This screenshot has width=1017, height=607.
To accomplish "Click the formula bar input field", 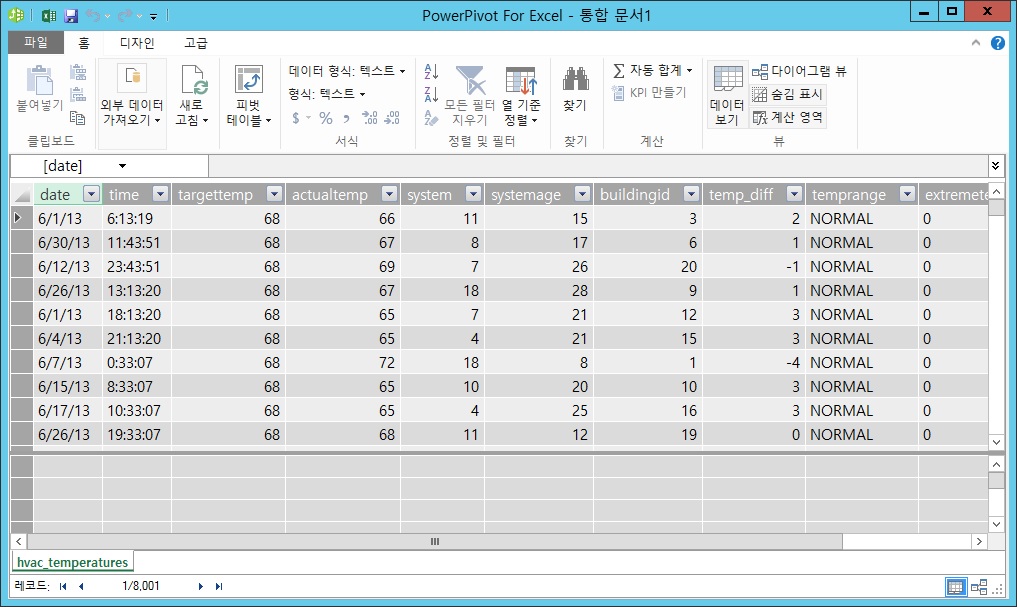I will pos(598,166).
